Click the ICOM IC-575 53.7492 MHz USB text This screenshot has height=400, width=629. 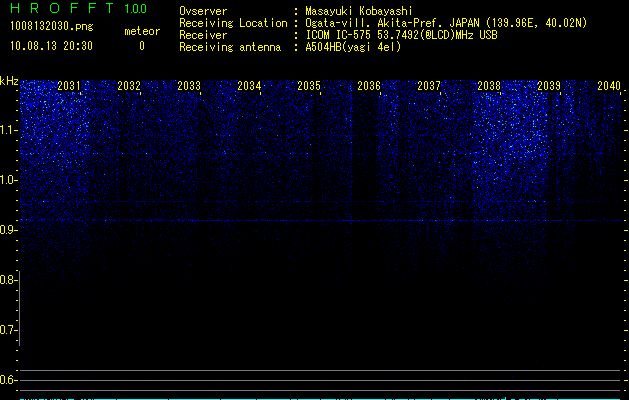(401, 35)
